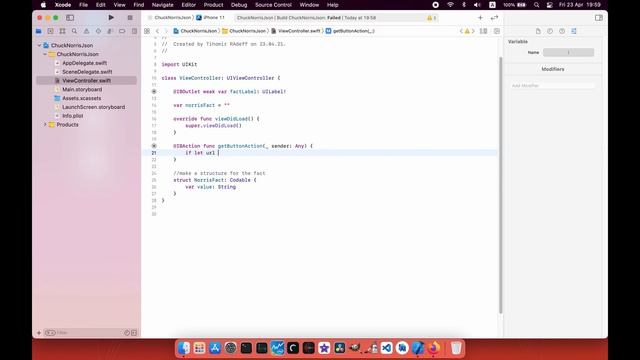Viewport: 640px width, 360px height.
Task: Open LaunchScreen.storyboard
Action: (93, 107)
